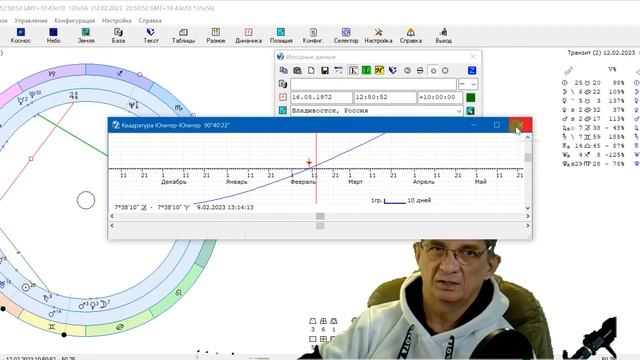Click the Февраль label on graph timeline
This screenshot has width=640, height=360.
tap(303, 182)
